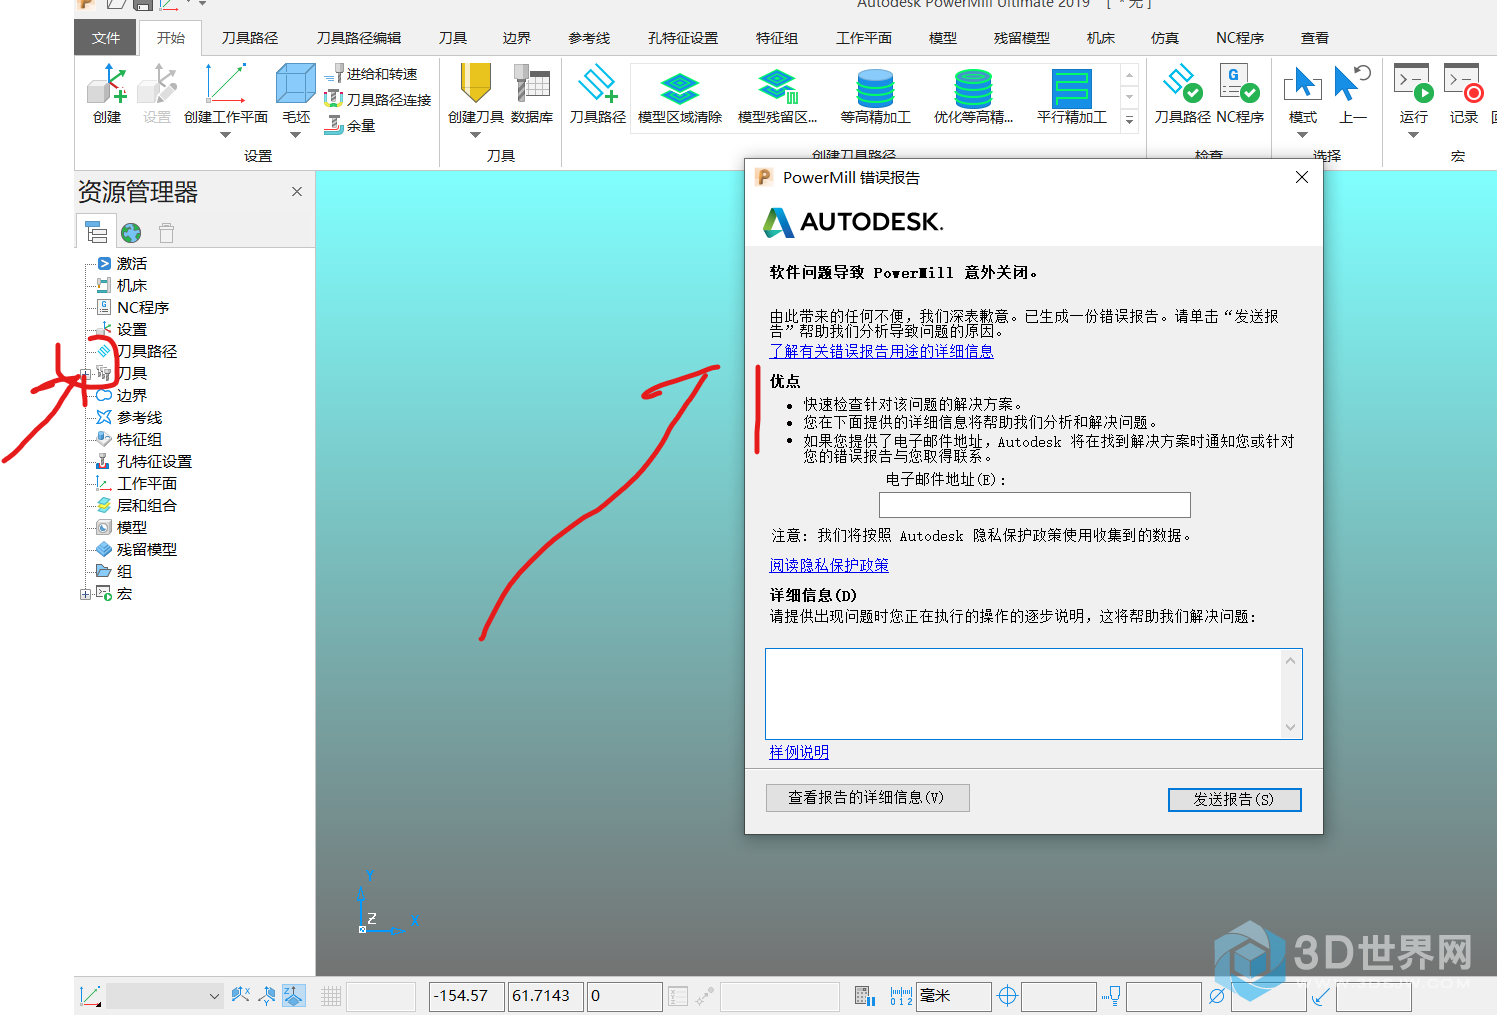
Task: Click the grid toggle icon in status bar
Action: [331, 996]
